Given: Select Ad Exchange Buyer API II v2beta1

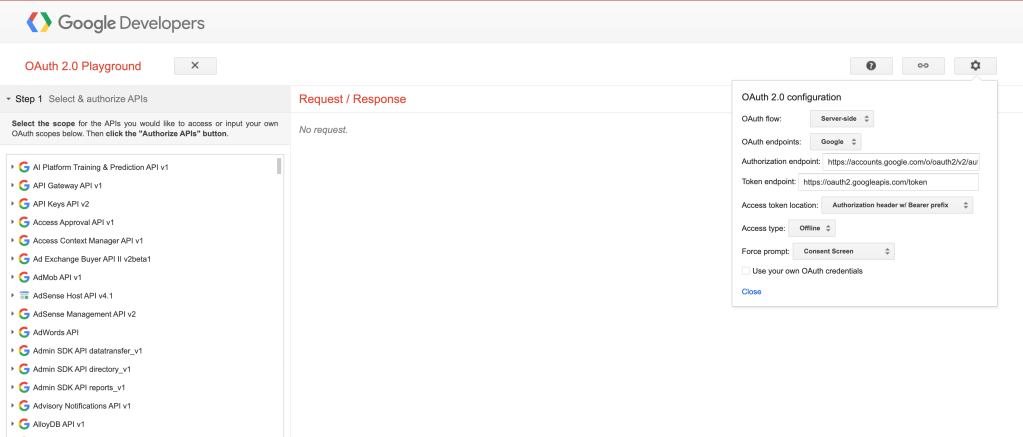Looking at the screenshot, I should [92, 259].
